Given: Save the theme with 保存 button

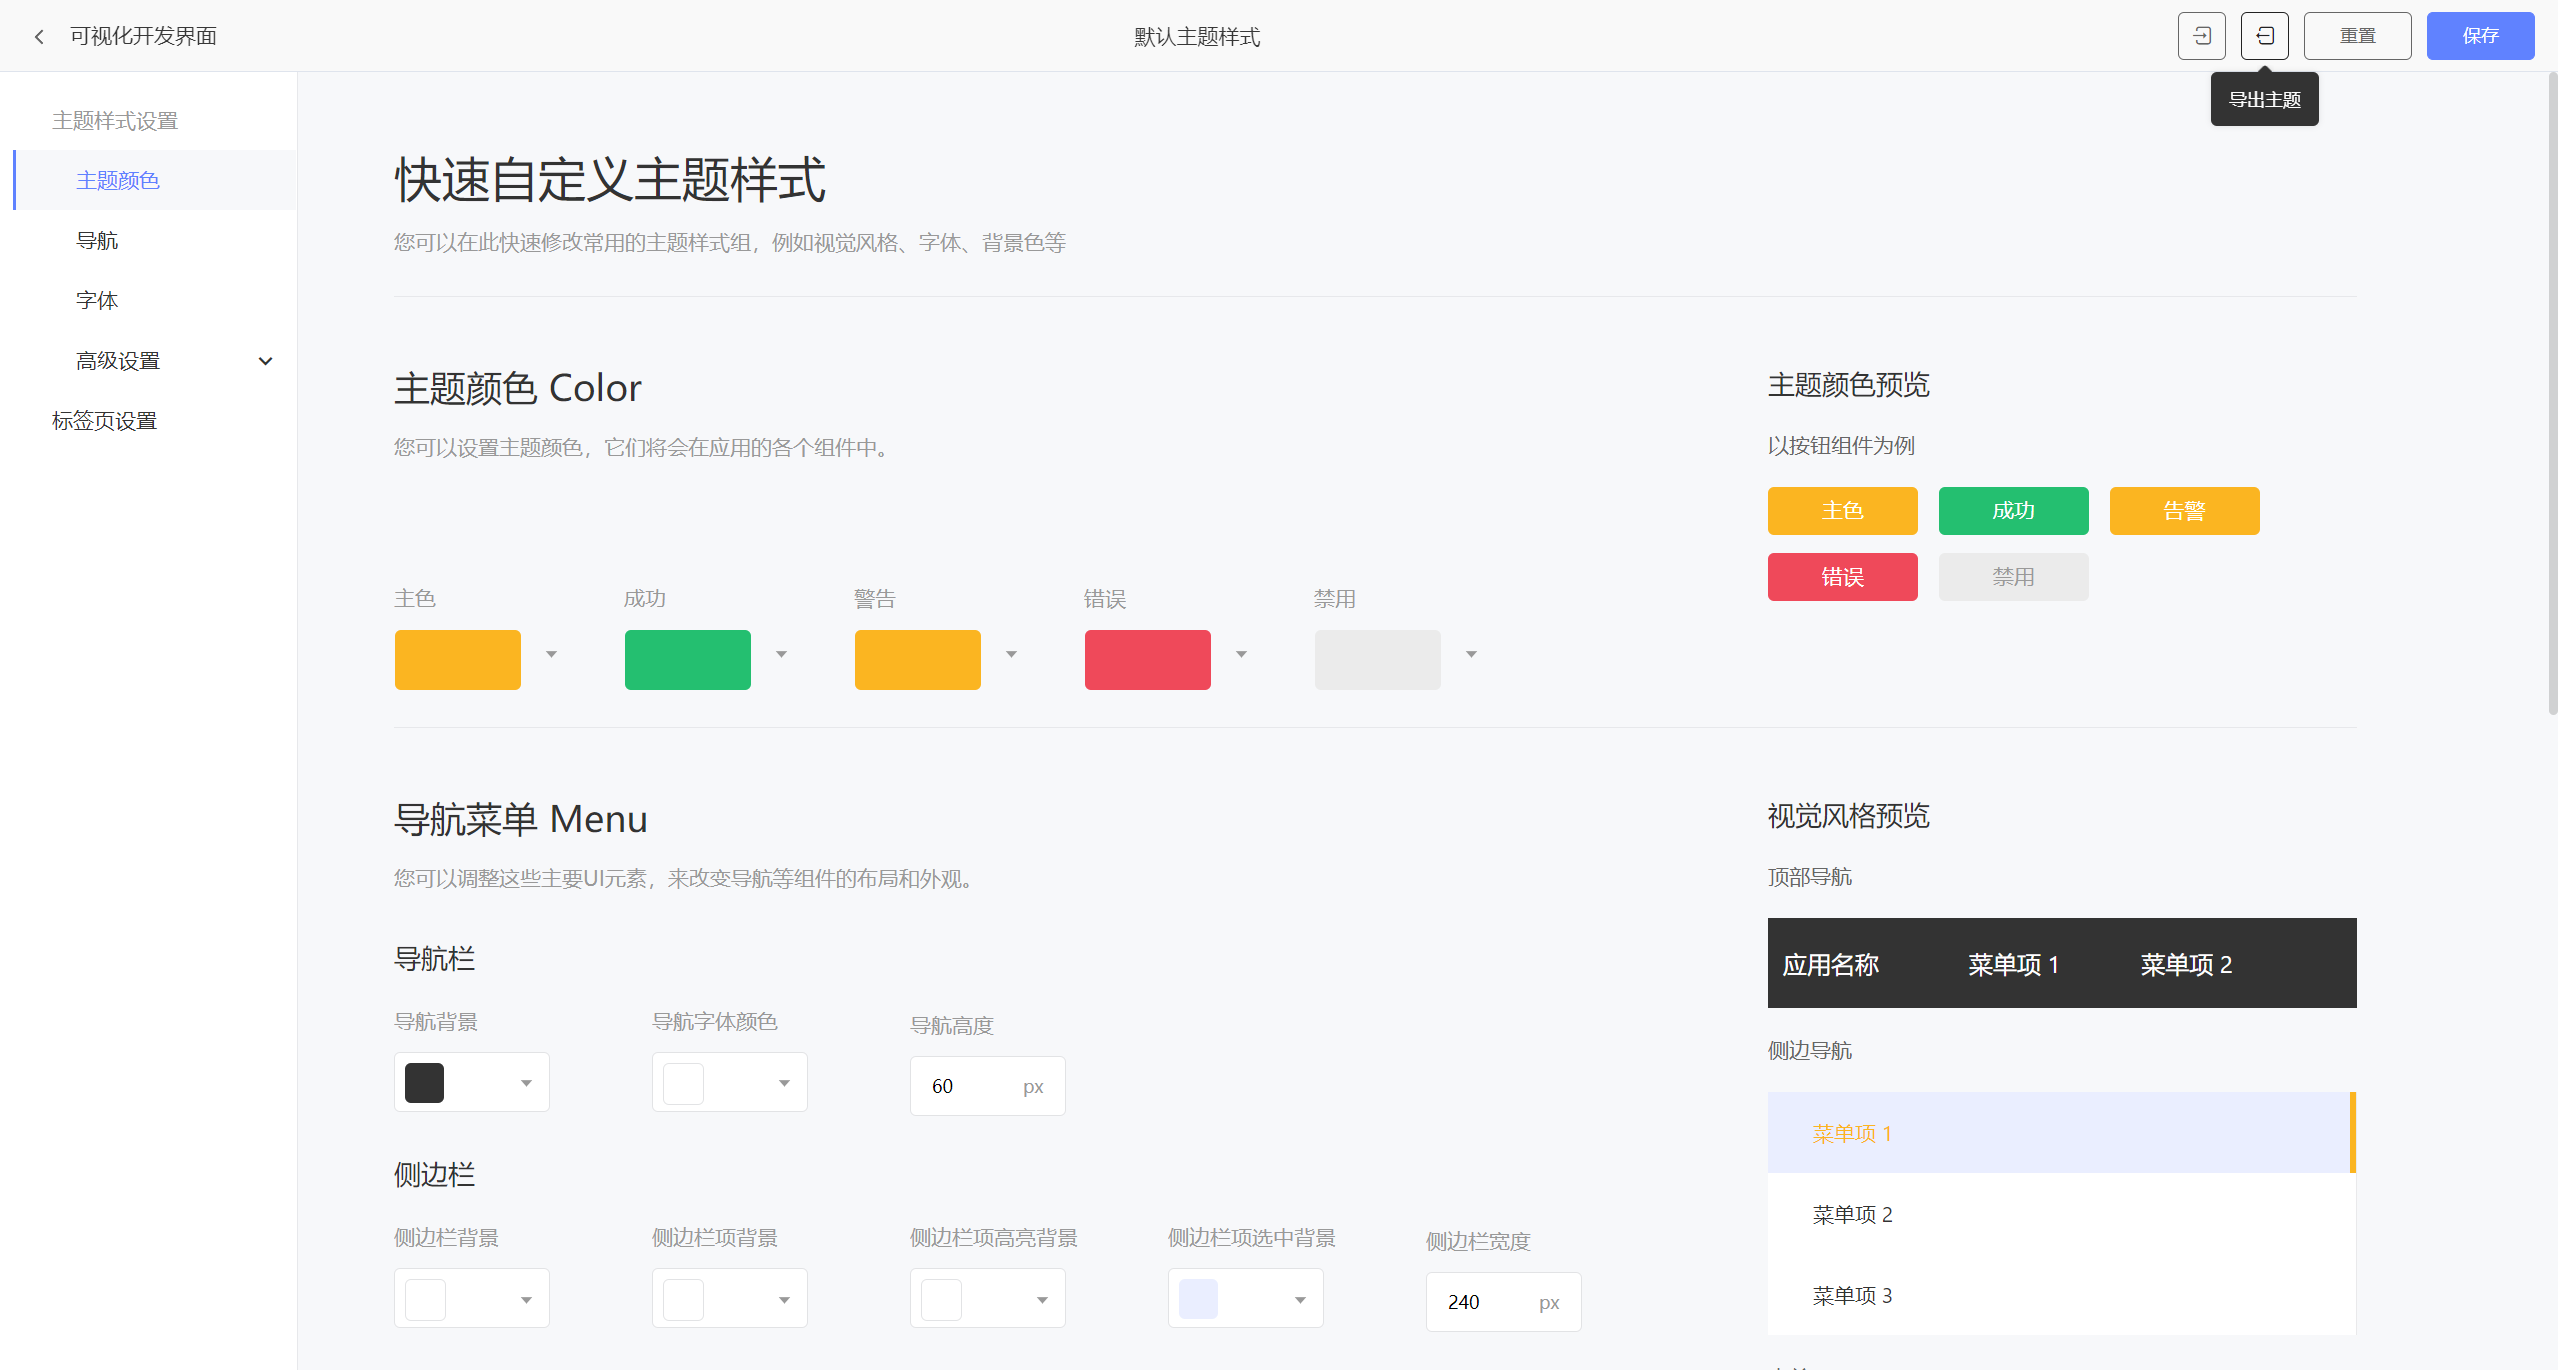Looking at the screenshot, I should pyautogui.click(x=2480, y=36).
